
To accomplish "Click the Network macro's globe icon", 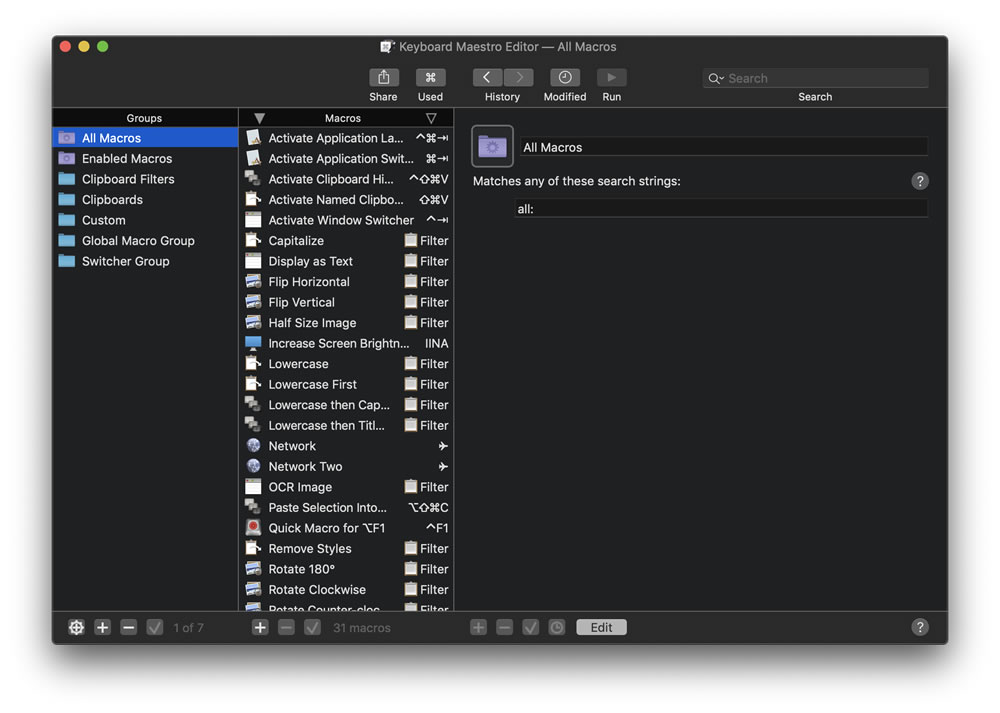I will tap(253, 446).
